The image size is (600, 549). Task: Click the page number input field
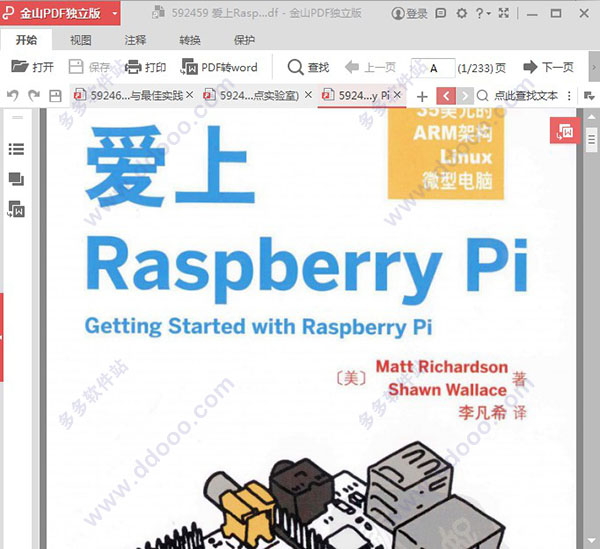point(433,68)
